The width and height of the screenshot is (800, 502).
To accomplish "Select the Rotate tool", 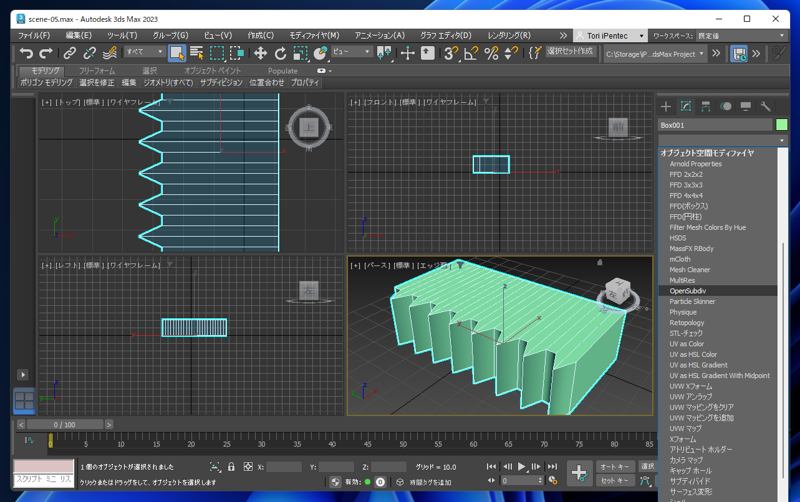I will click(280, 53).
